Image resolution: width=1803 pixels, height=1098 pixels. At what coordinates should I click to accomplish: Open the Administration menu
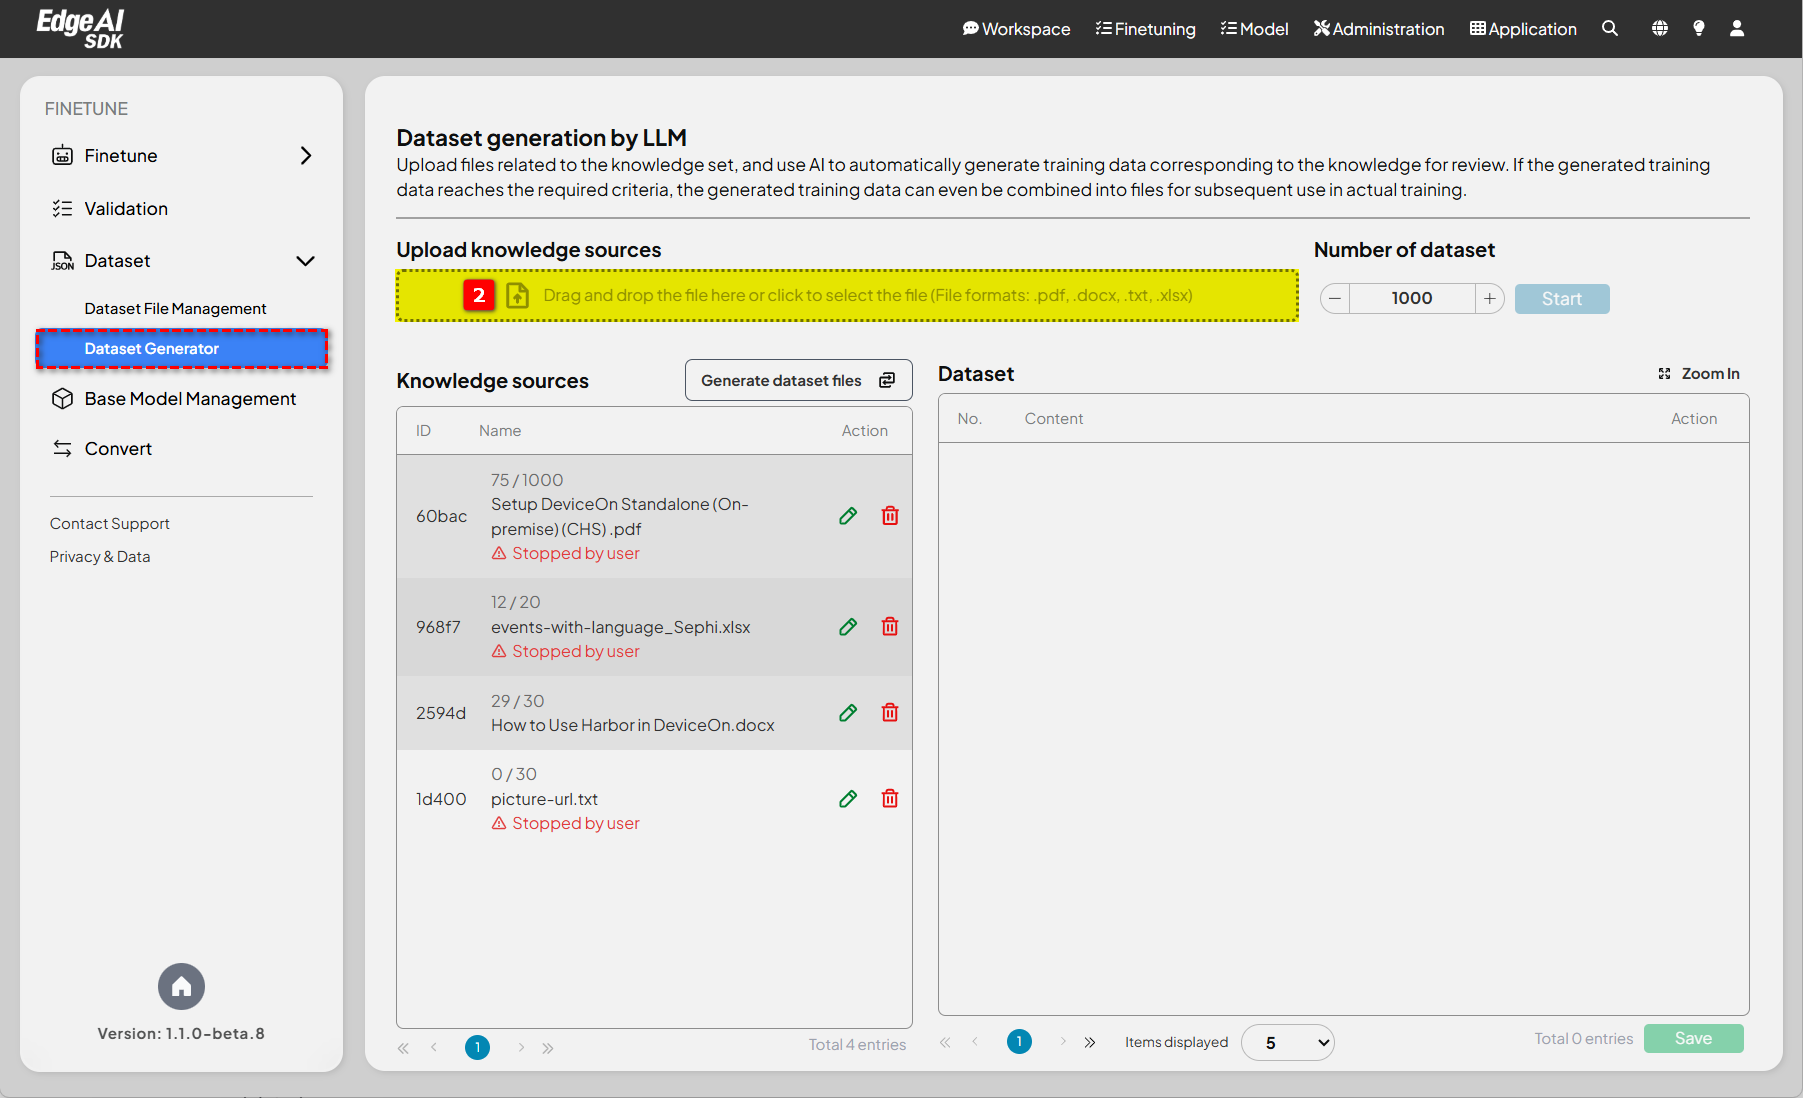pyautogui.click(x=1378, y=29)
